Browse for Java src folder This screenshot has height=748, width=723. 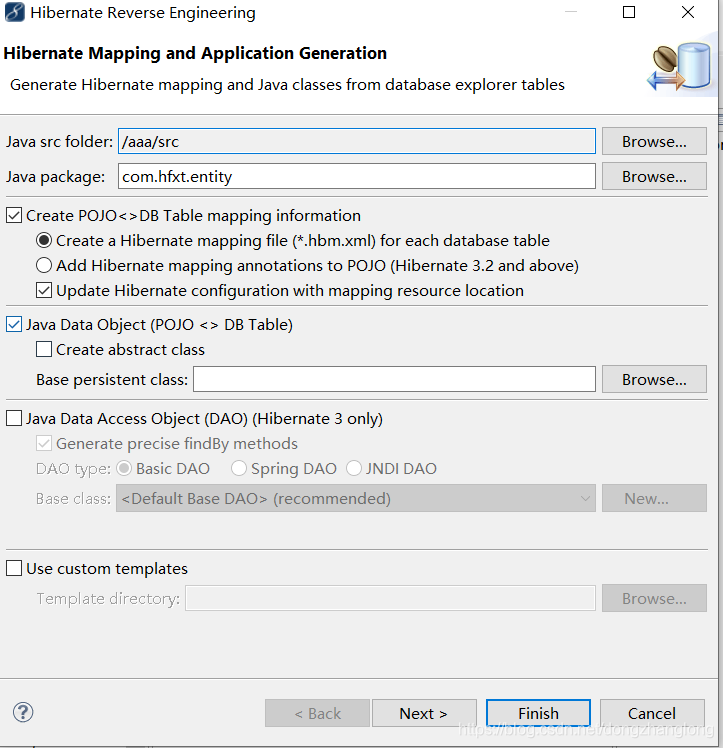pyautogui.click(x=654, y=141)
